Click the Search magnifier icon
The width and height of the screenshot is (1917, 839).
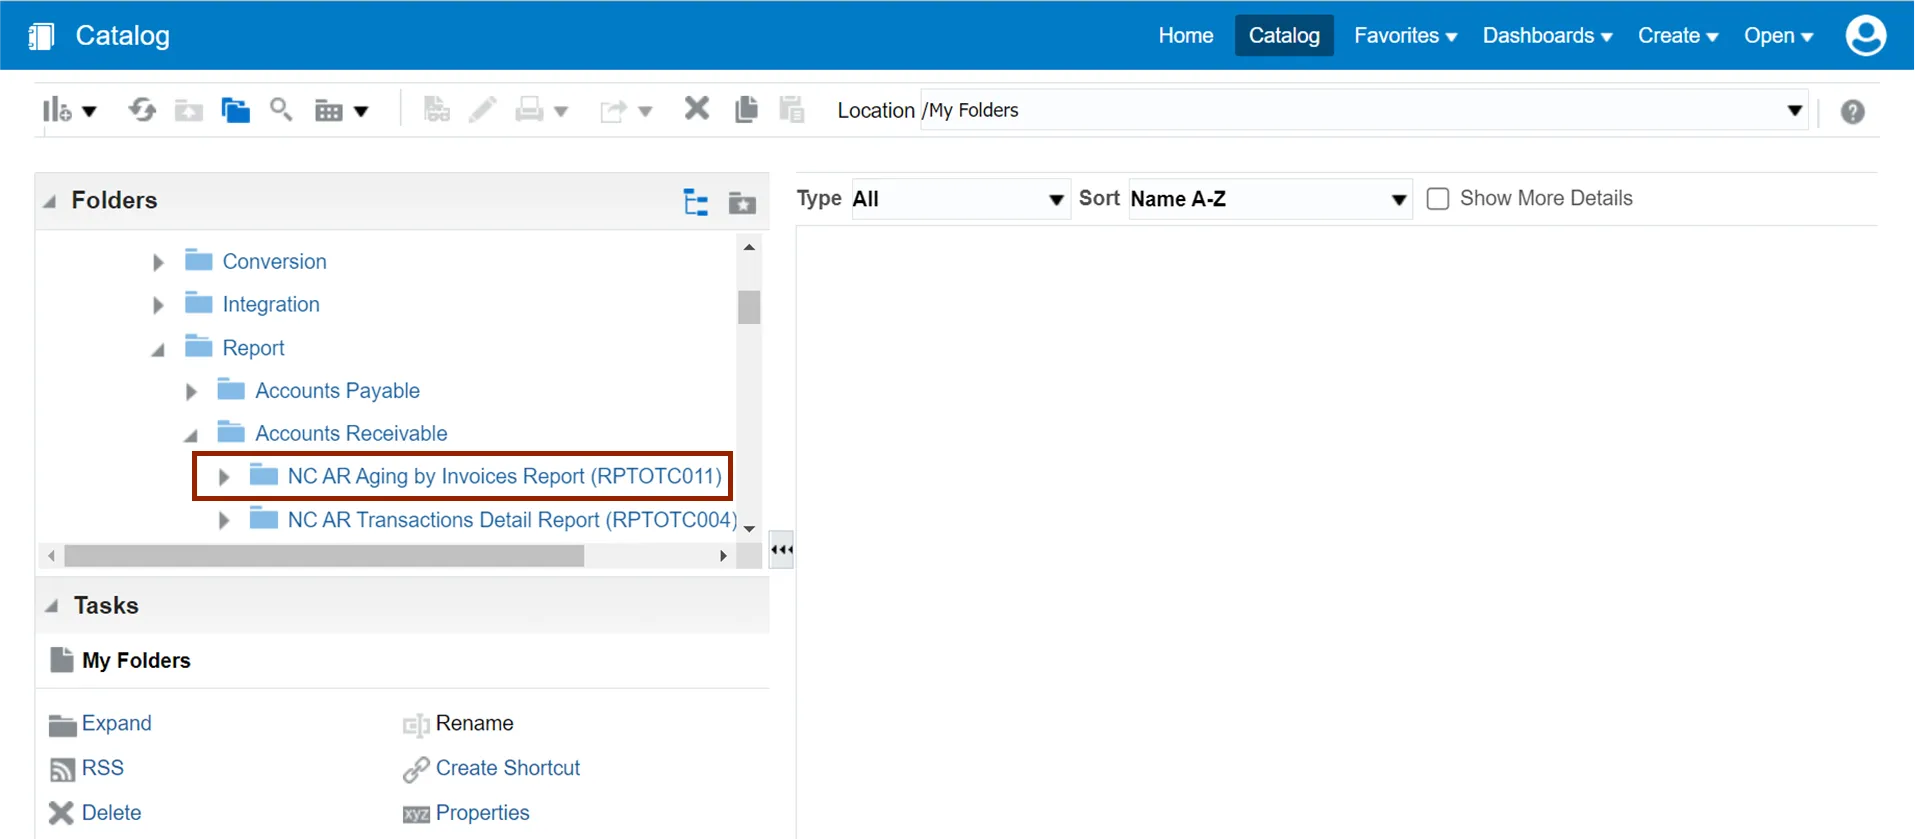281,110
